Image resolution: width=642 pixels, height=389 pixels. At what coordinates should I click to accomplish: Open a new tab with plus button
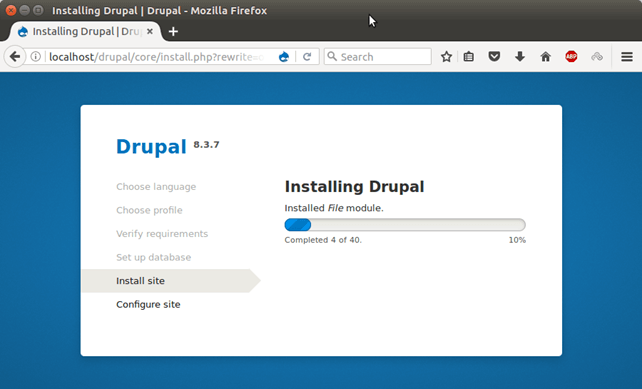[x=173, y=32]
